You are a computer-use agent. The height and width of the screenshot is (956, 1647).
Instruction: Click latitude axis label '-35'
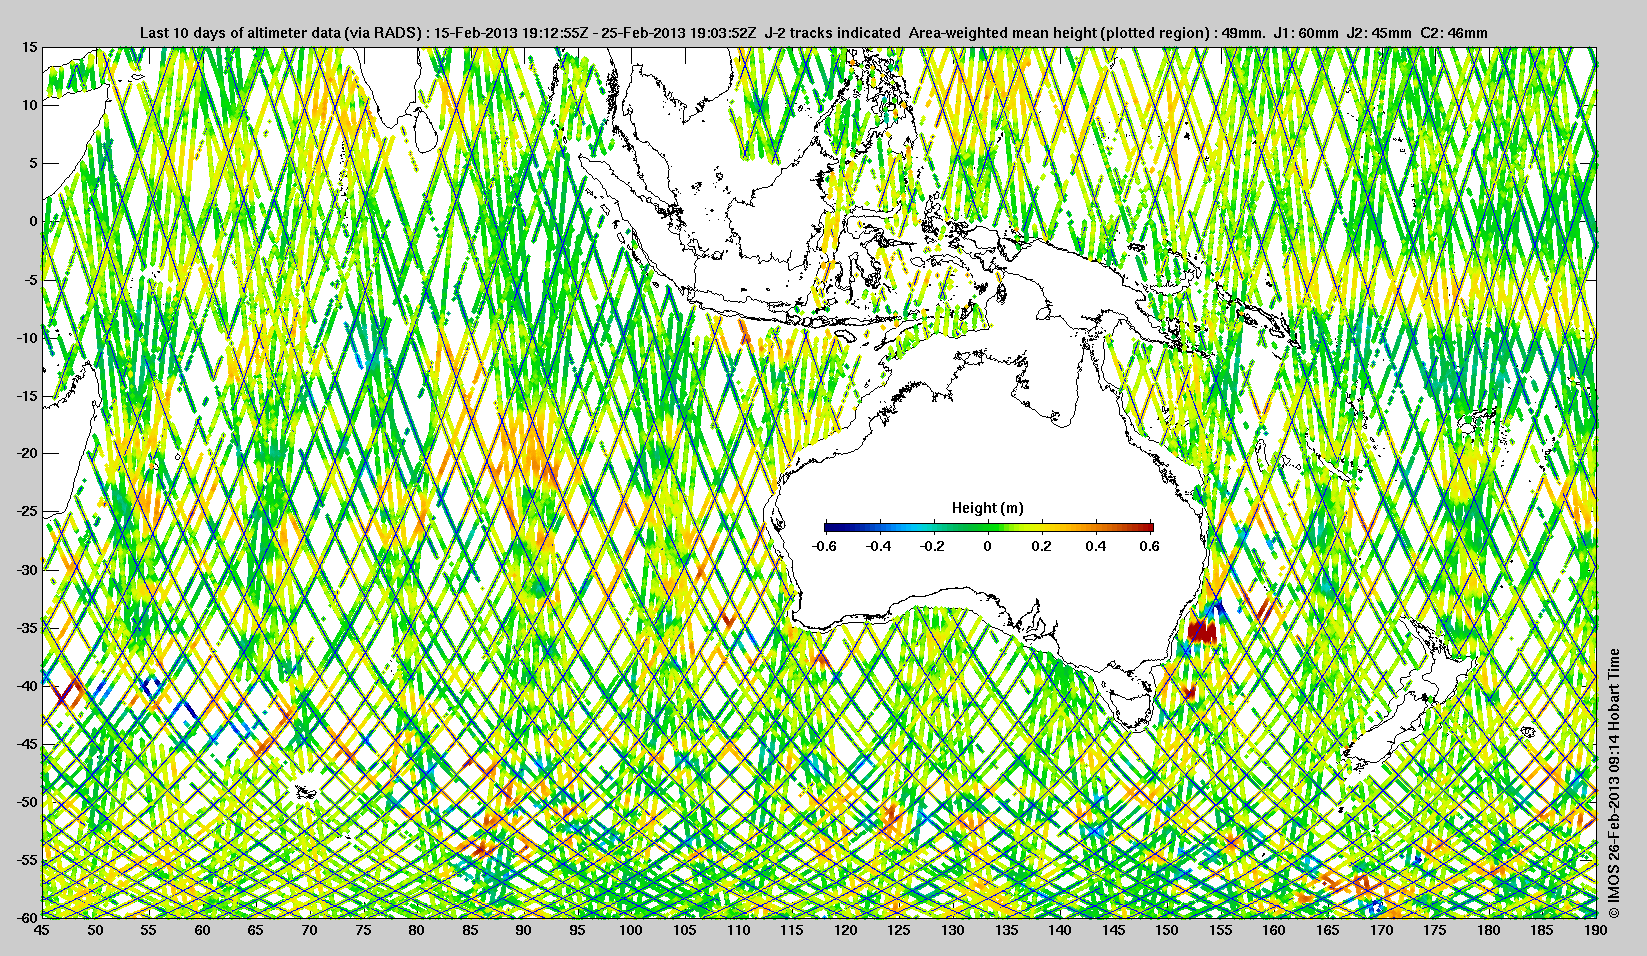click(28, 628)
